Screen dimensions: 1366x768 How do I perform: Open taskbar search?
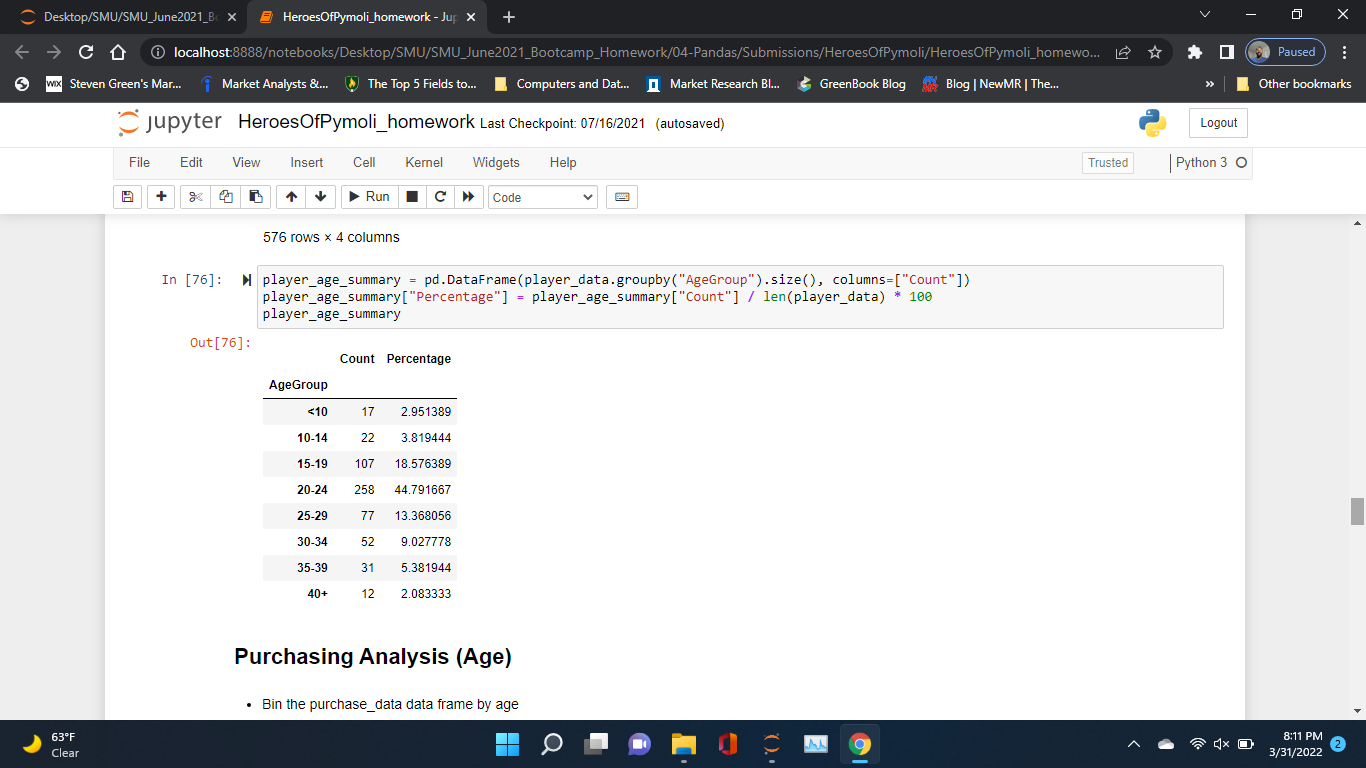pyautogui.click(x=552, y=744)
